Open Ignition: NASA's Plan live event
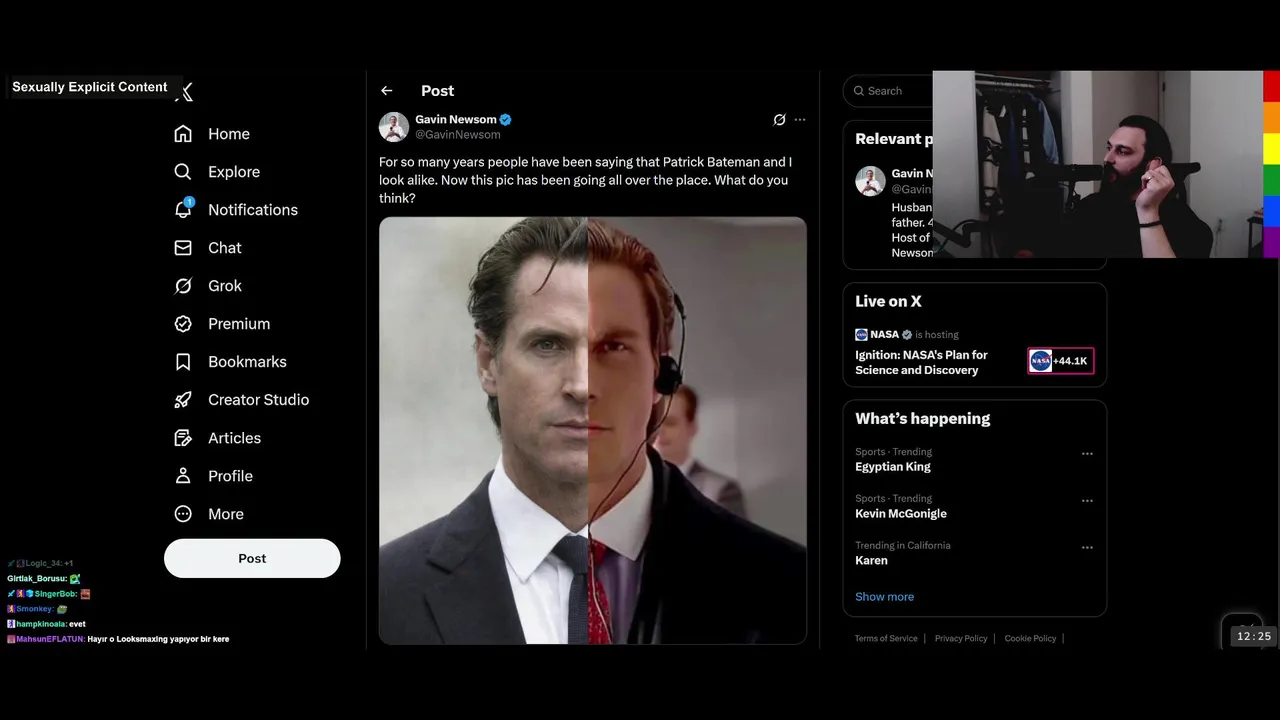Viewport: 1280px width, 720px height. (x=921, y=362)
